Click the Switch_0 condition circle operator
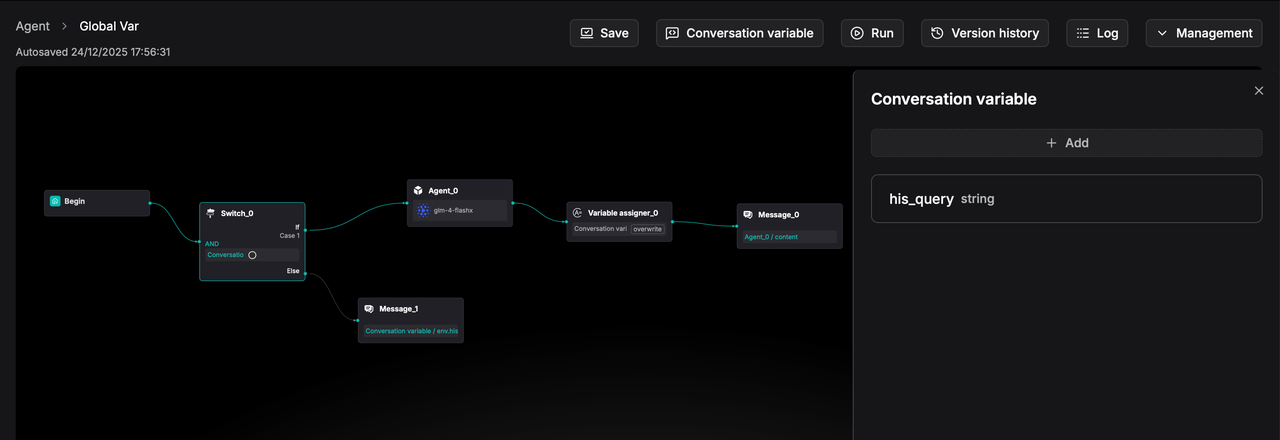This screenshot has width=1280, height=440. coord(252,255)
